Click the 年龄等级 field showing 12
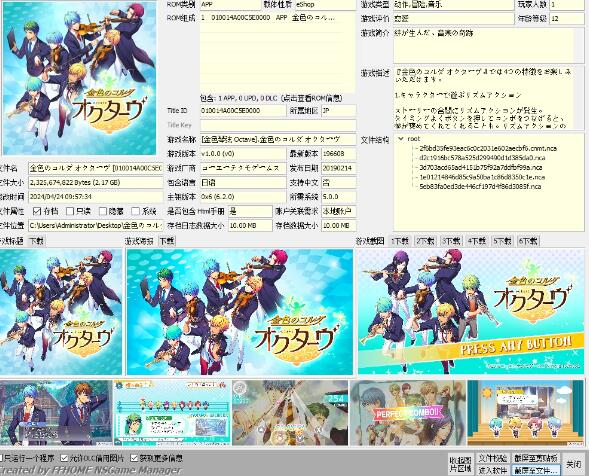589x476 pixels. [x=566, y=18]
